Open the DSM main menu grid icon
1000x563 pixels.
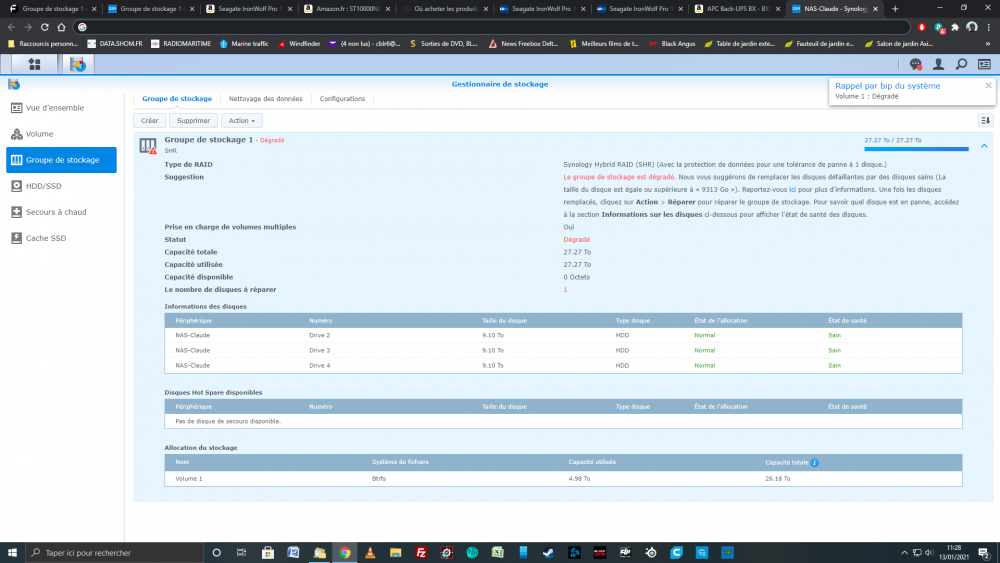tap(35, 64)
